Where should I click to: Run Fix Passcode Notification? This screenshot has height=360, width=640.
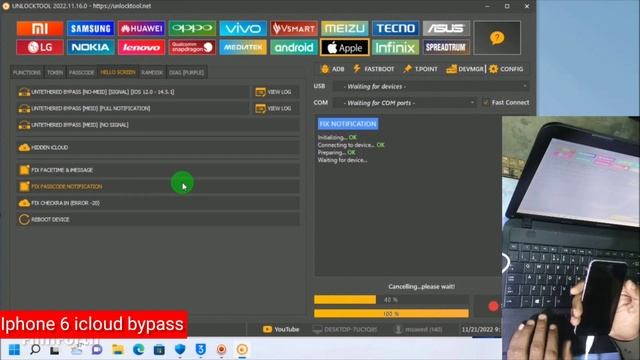(x=158, y=187)
